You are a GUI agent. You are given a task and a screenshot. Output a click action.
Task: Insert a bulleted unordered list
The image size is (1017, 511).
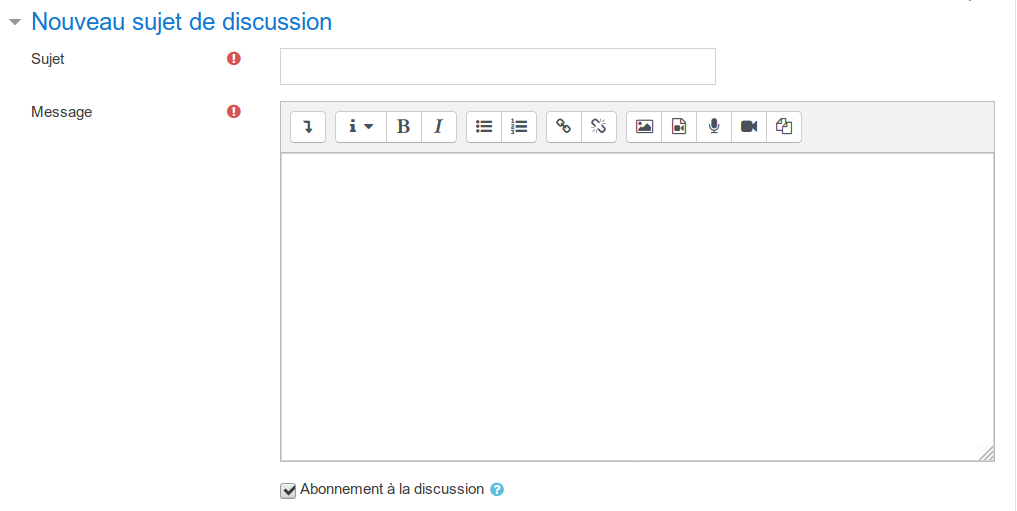(484, 126)
